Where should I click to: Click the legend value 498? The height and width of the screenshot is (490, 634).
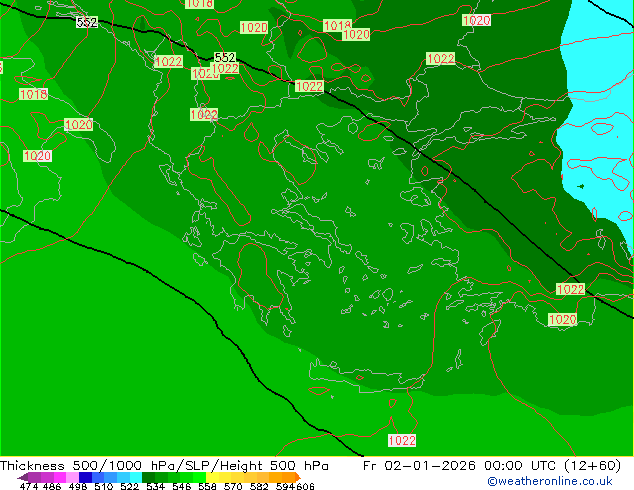[78, 486]
